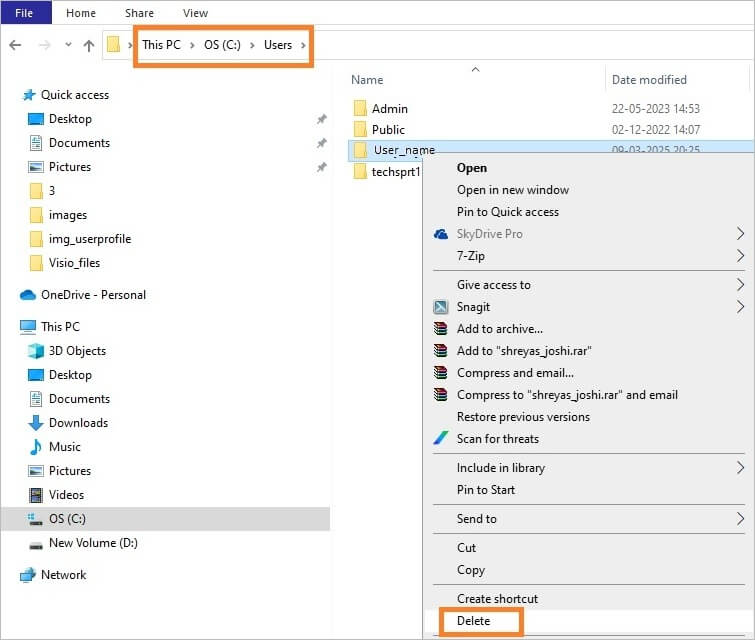Open the recent locations dropdown arrow
Viewport: 755px width, 640px height.
coord(68,44)
